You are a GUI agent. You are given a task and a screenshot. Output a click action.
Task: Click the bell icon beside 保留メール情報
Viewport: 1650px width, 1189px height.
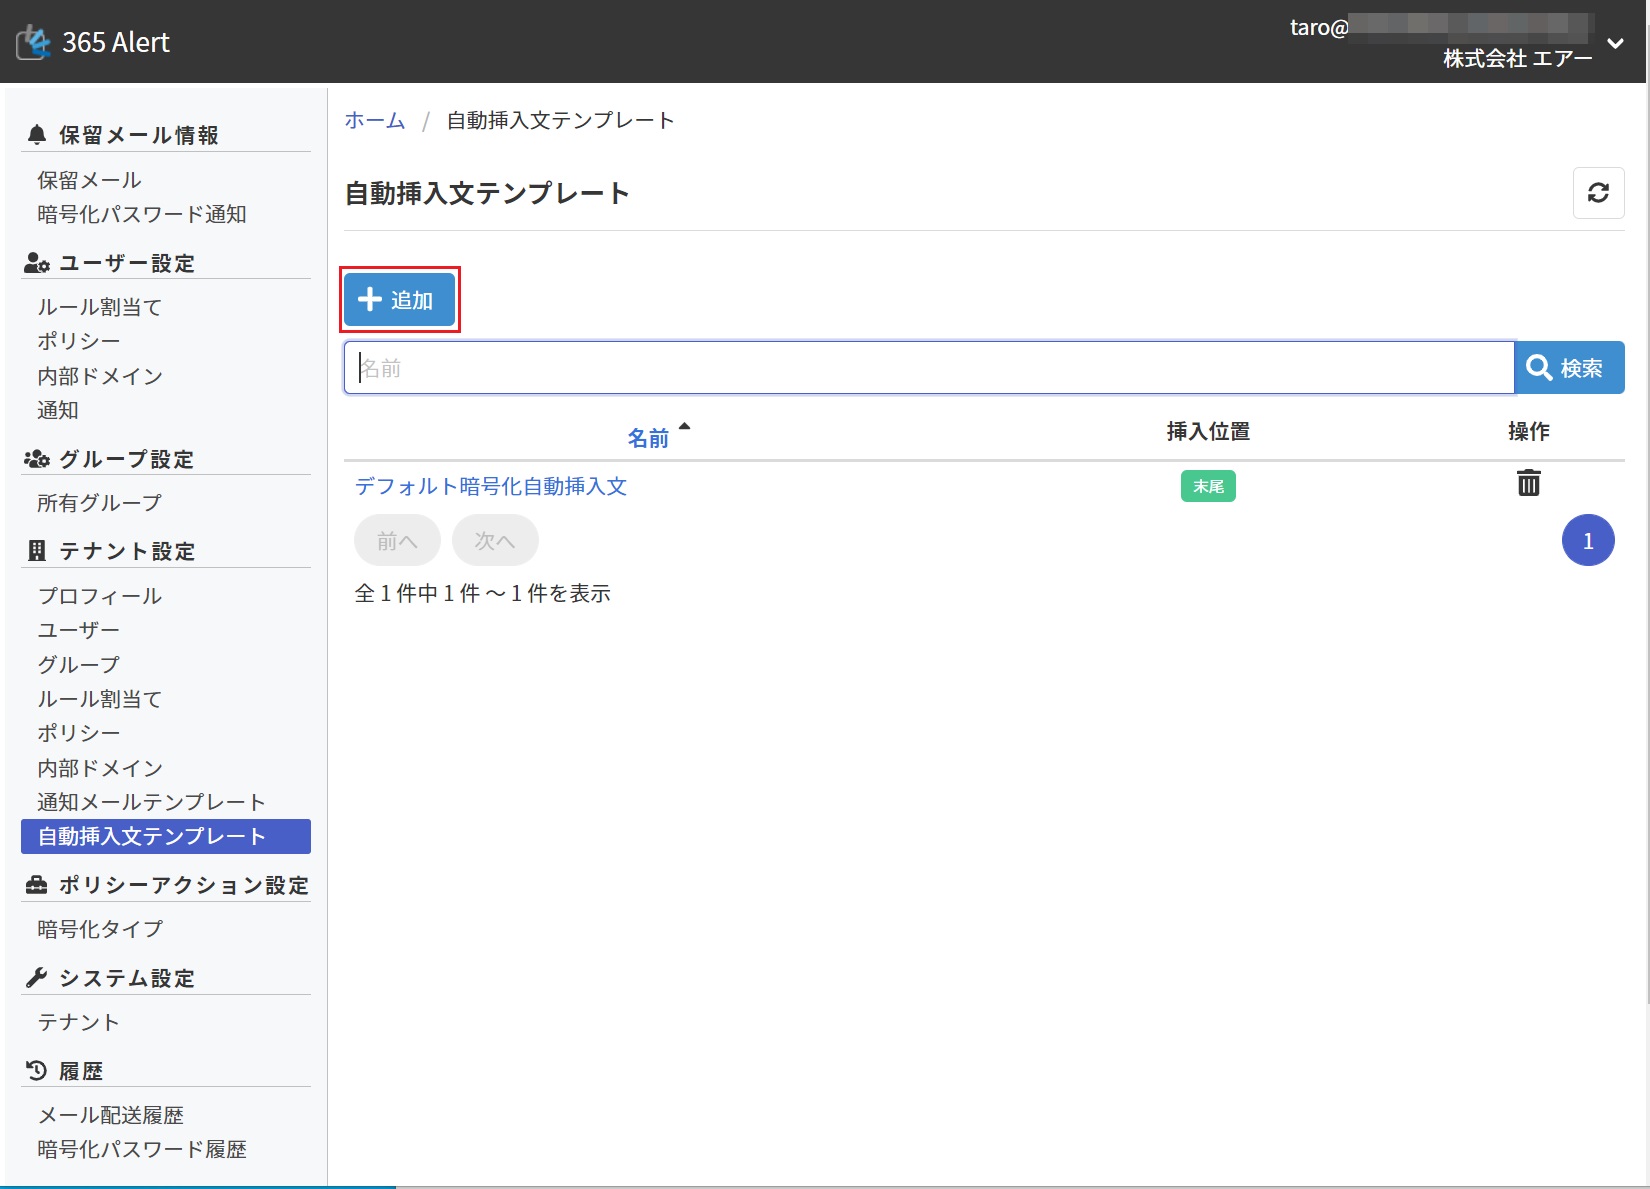point(37,135)
